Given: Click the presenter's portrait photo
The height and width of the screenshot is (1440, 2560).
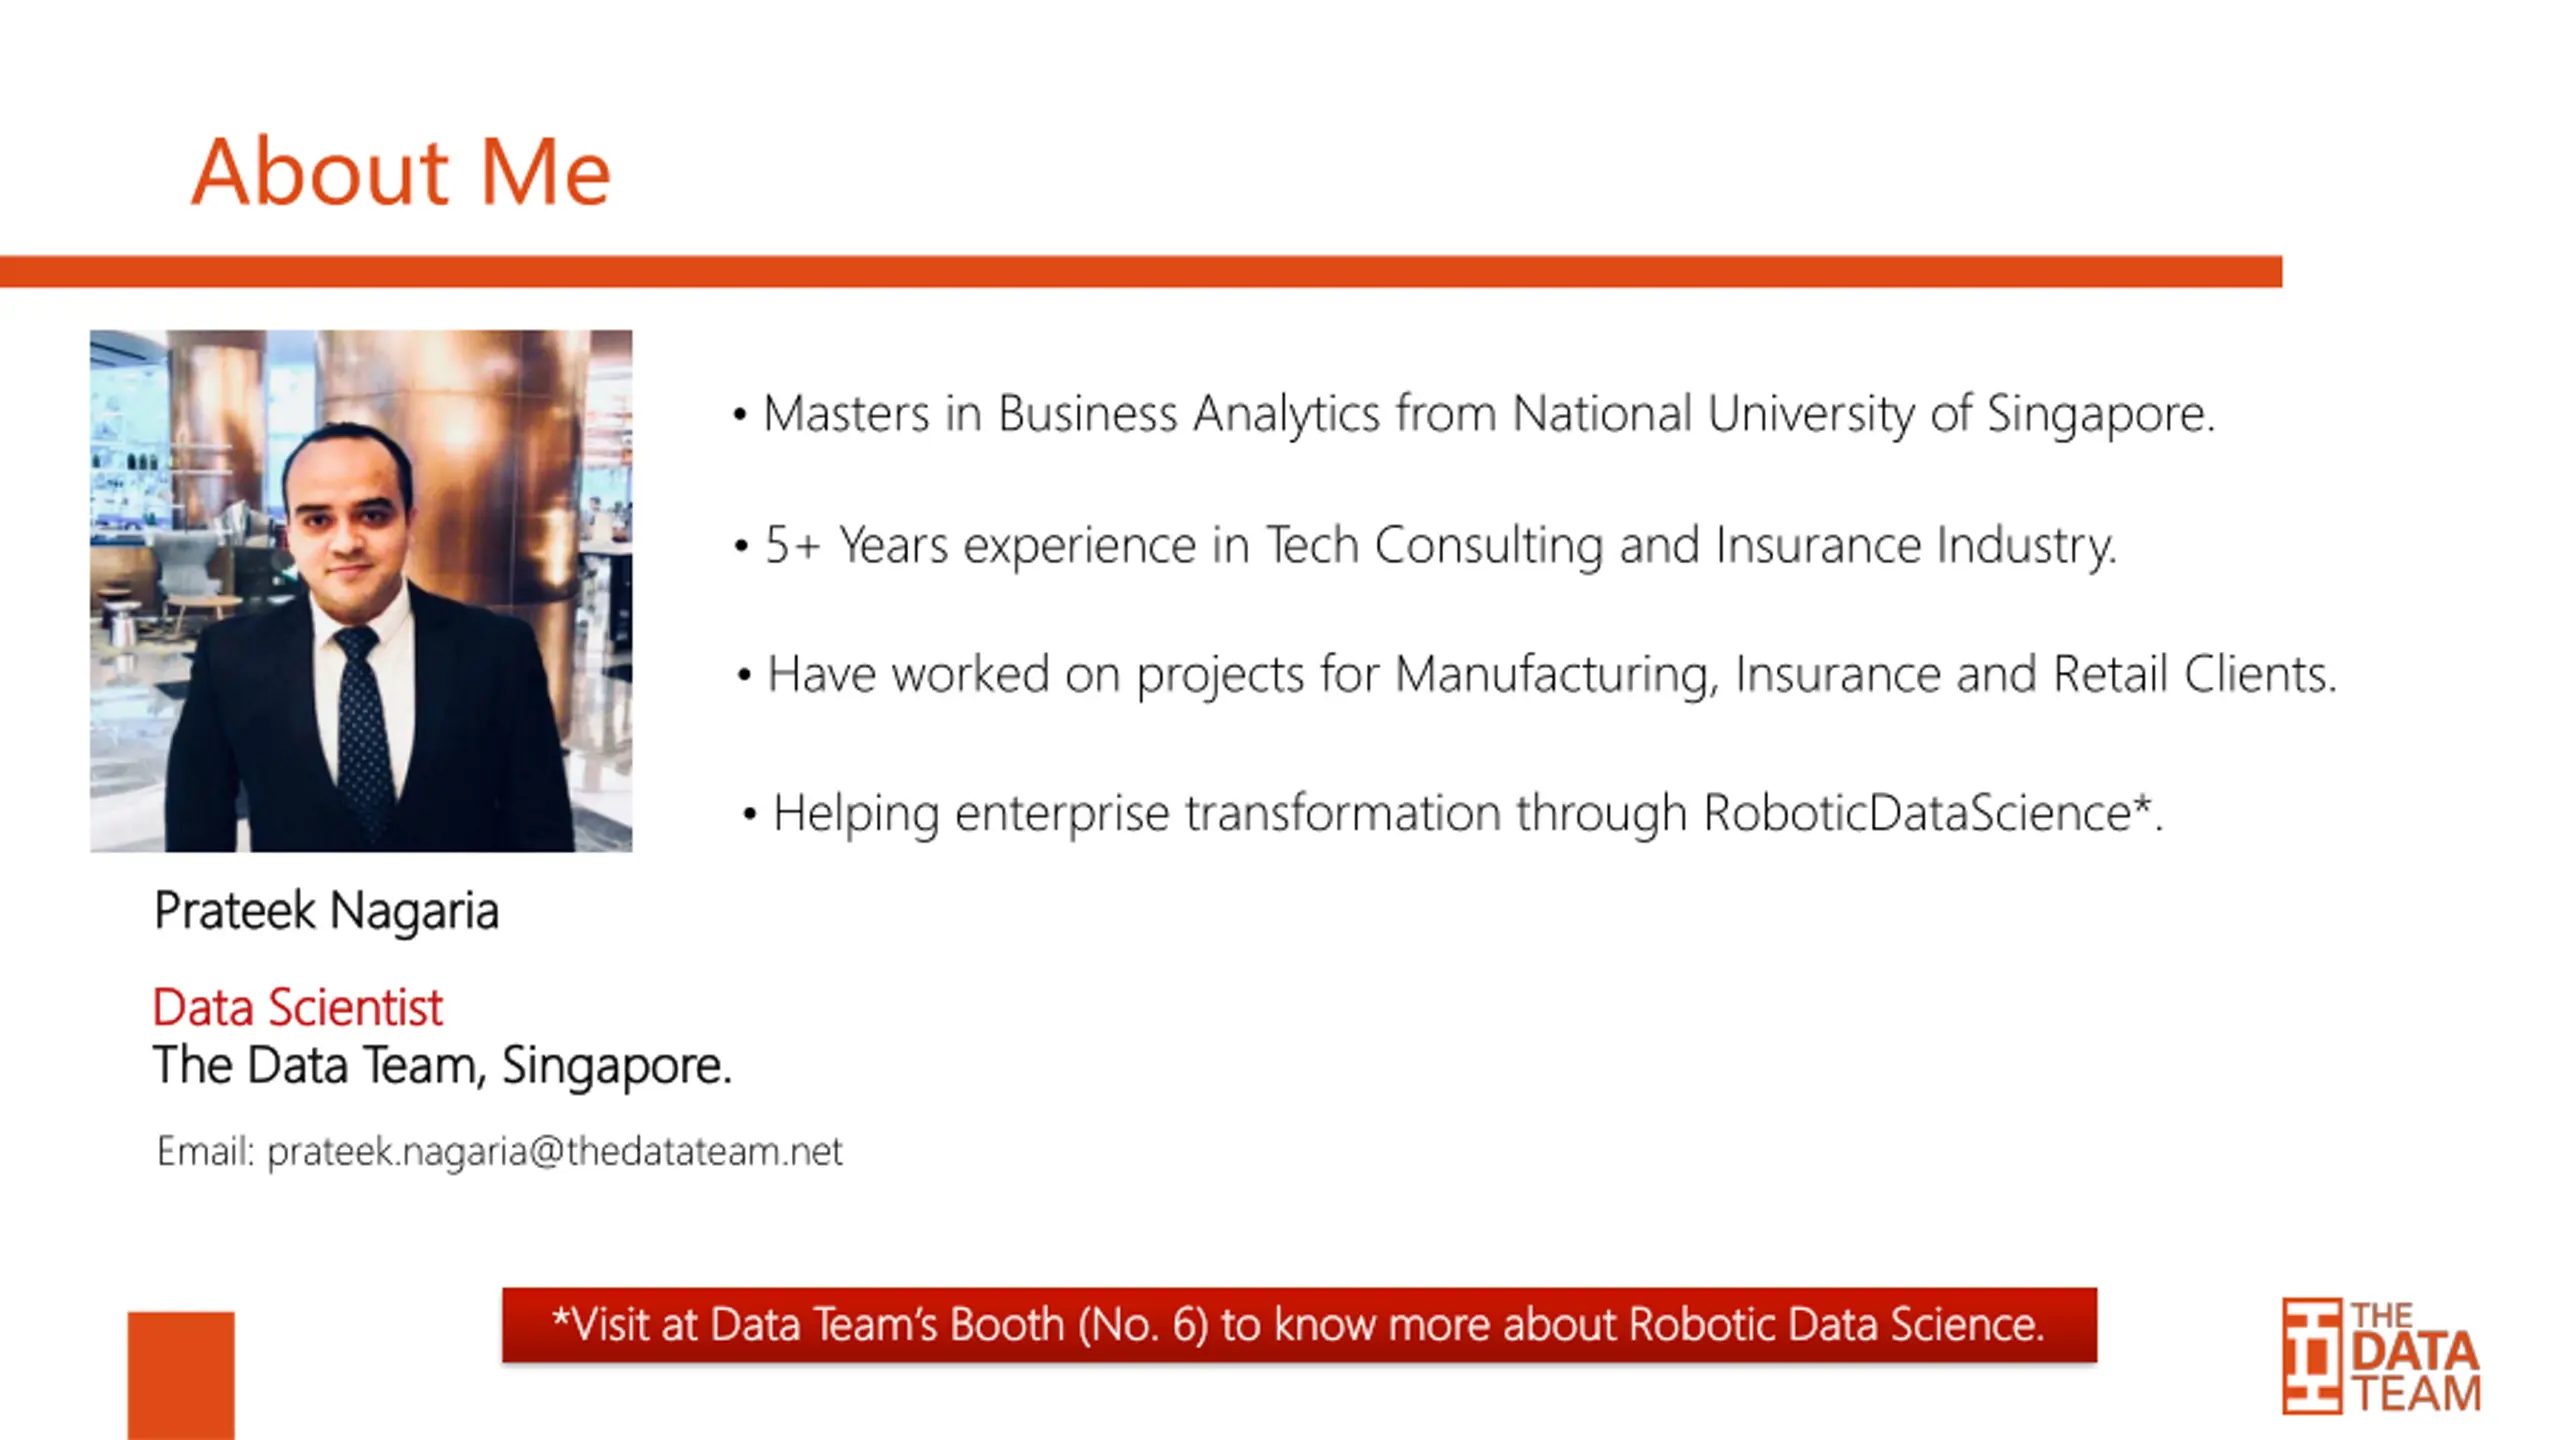Looking at the screenshot, I should [x=361, y=591].
